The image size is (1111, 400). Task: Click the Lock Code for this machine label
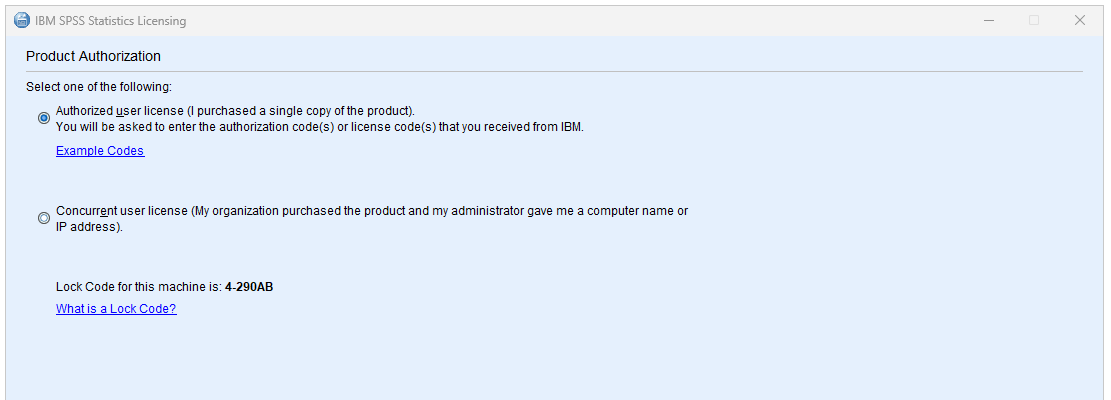(x=138, y=287)
